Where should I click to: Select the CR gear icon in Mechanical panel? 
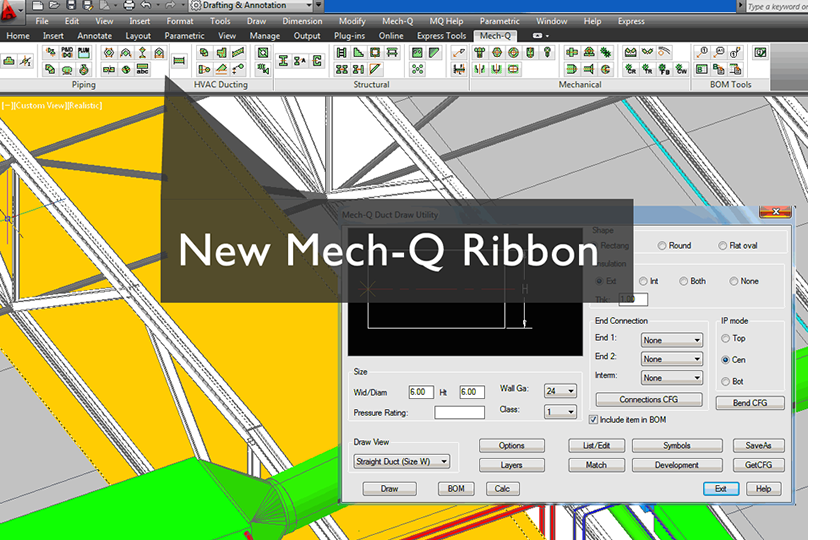(631, 70)
